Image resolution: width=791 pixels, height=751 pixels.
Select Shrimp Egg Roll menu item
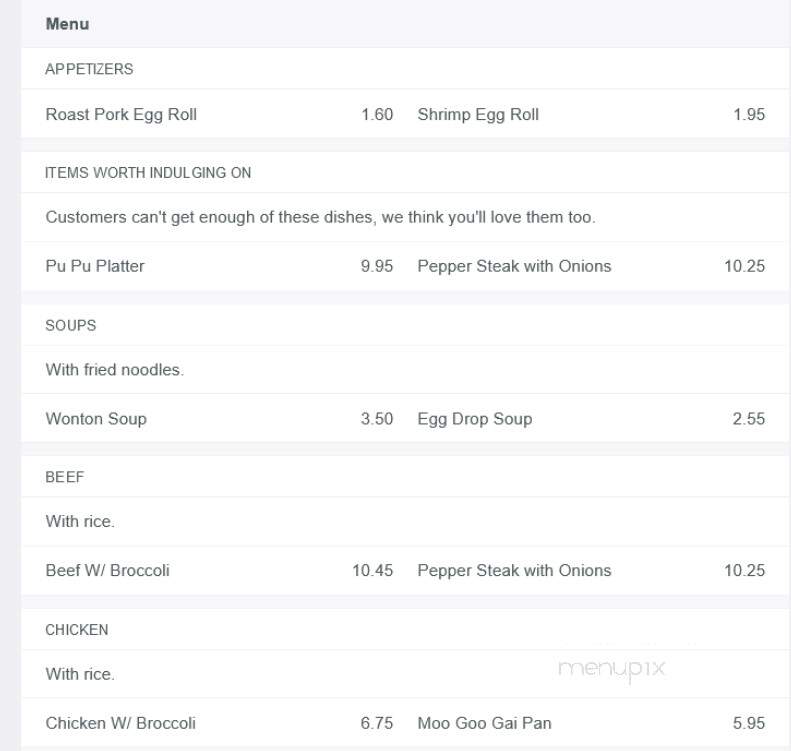coord(478,114)
